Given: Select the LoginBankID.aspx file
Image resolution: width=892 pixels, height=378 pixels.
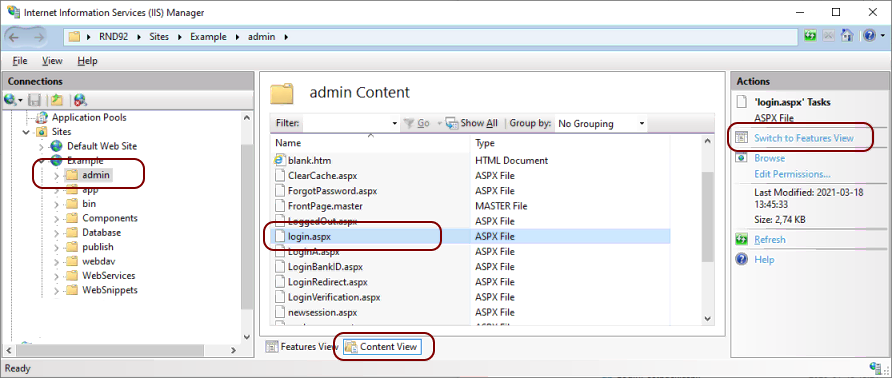Looking at the screenshot, I should tap(325, 266).
